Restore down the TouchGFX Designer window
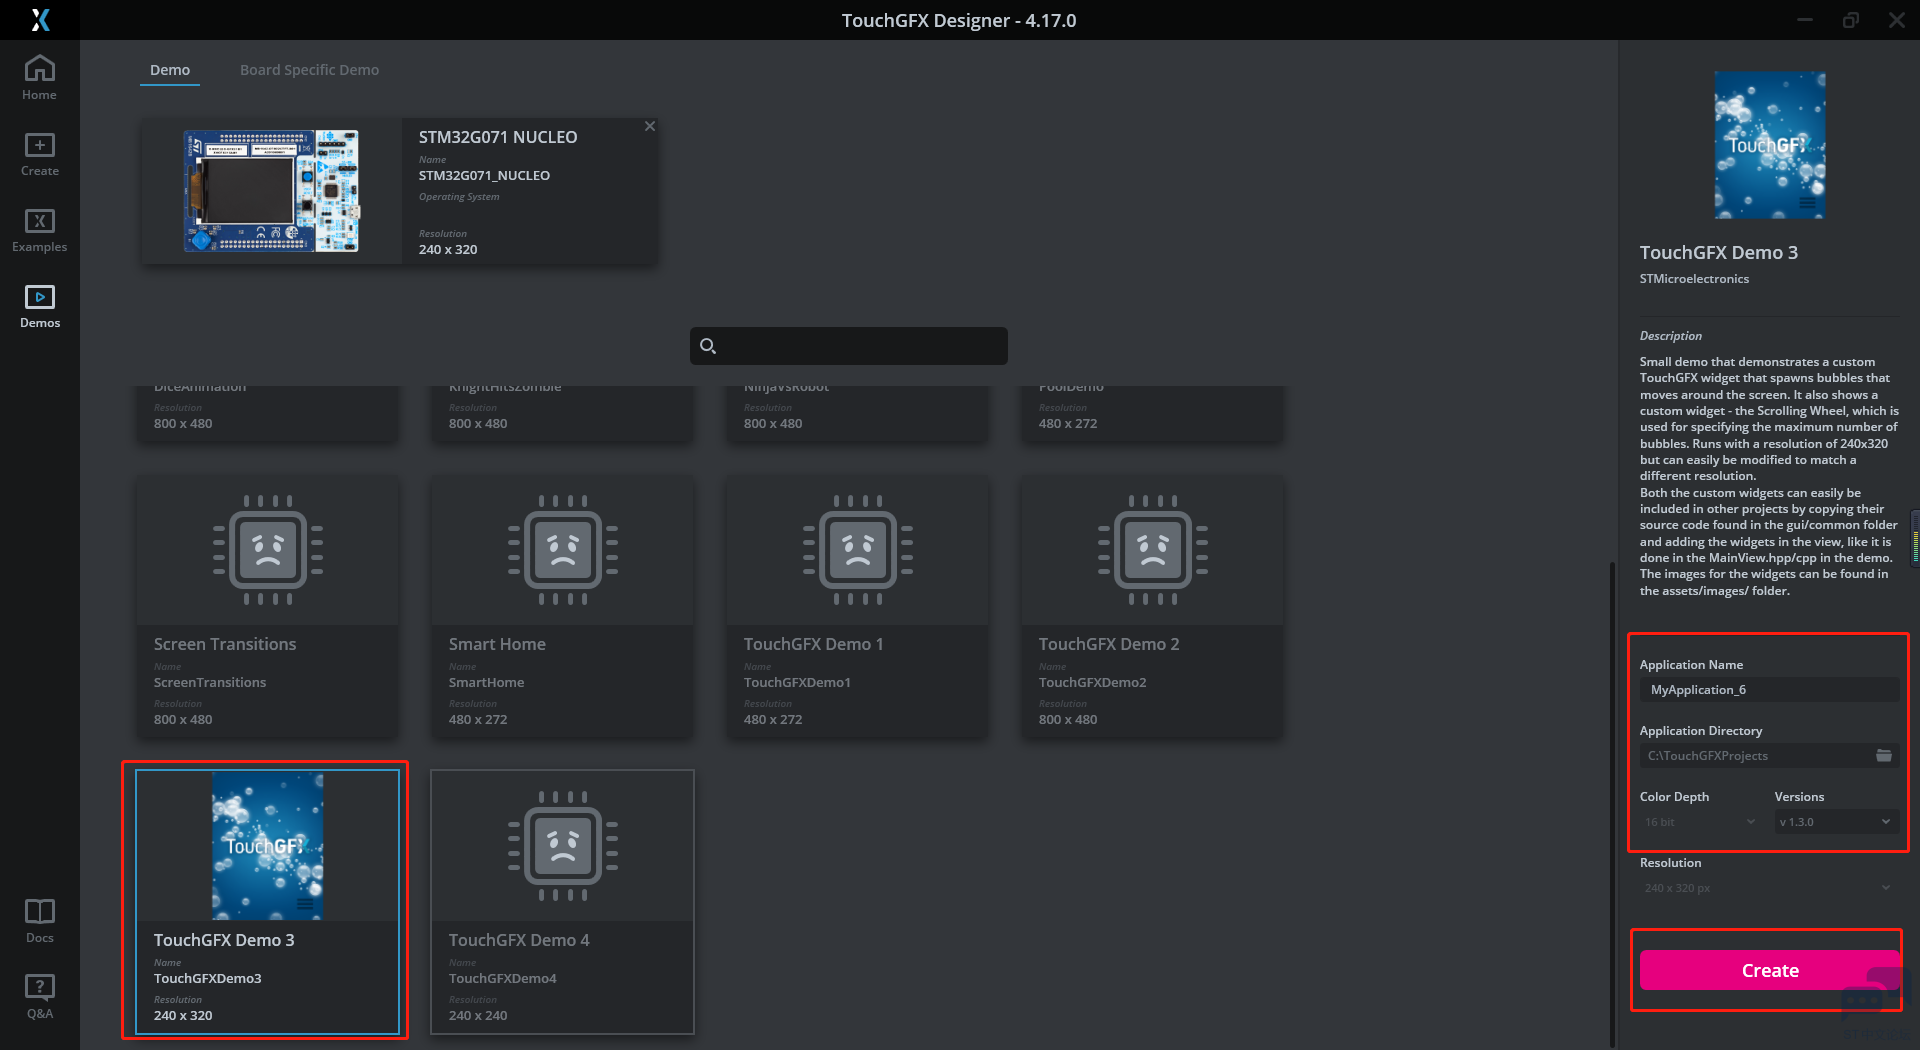The width and height of the screenshot is (1920, 1050). click(x=1851, y=20)
